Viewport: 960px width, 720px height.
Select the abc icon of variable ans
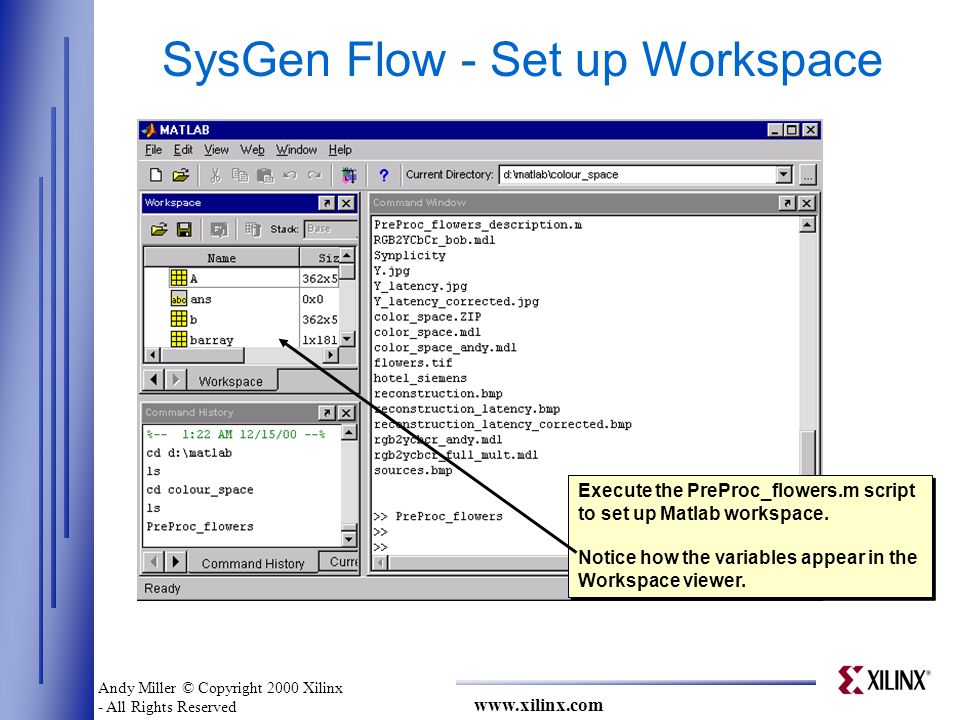pyautogui.click(x=179, y=299)
